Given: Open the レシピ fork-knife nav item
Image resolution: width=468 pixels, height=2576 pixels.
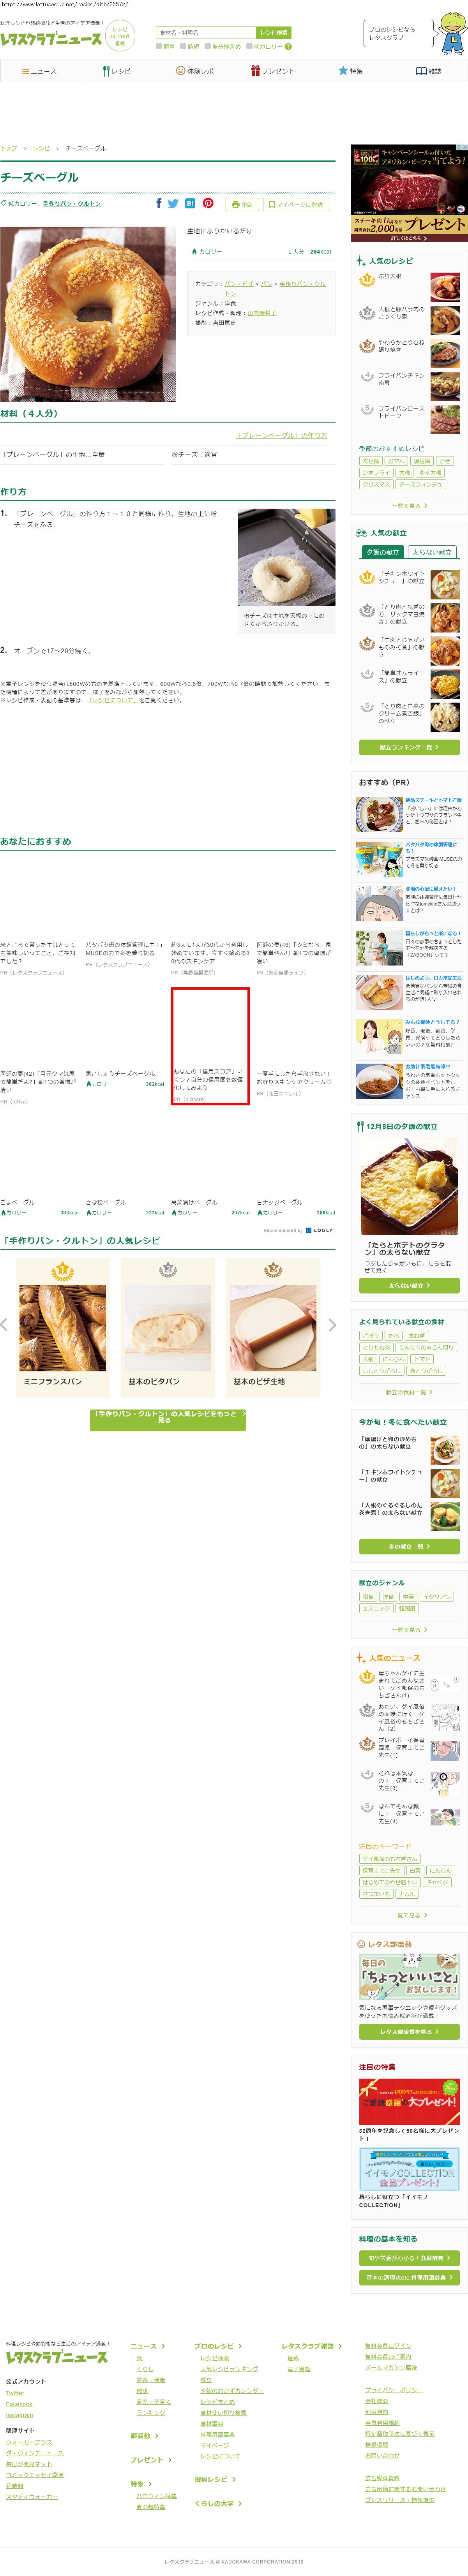Looking at the screenshot, I should [117, 71].
